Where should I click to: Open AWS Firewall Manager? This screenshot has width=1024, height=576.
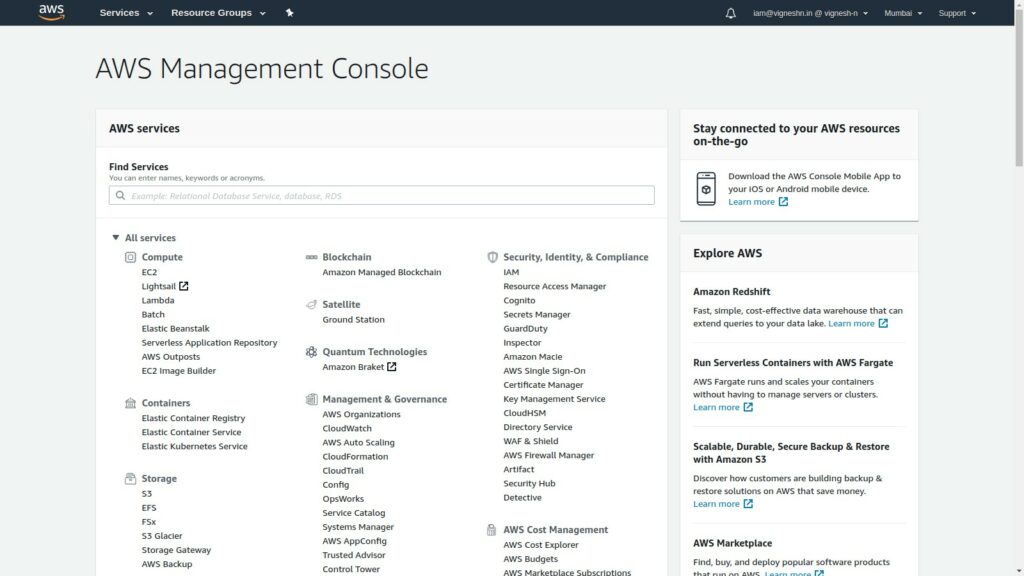[x=548, y=455]
